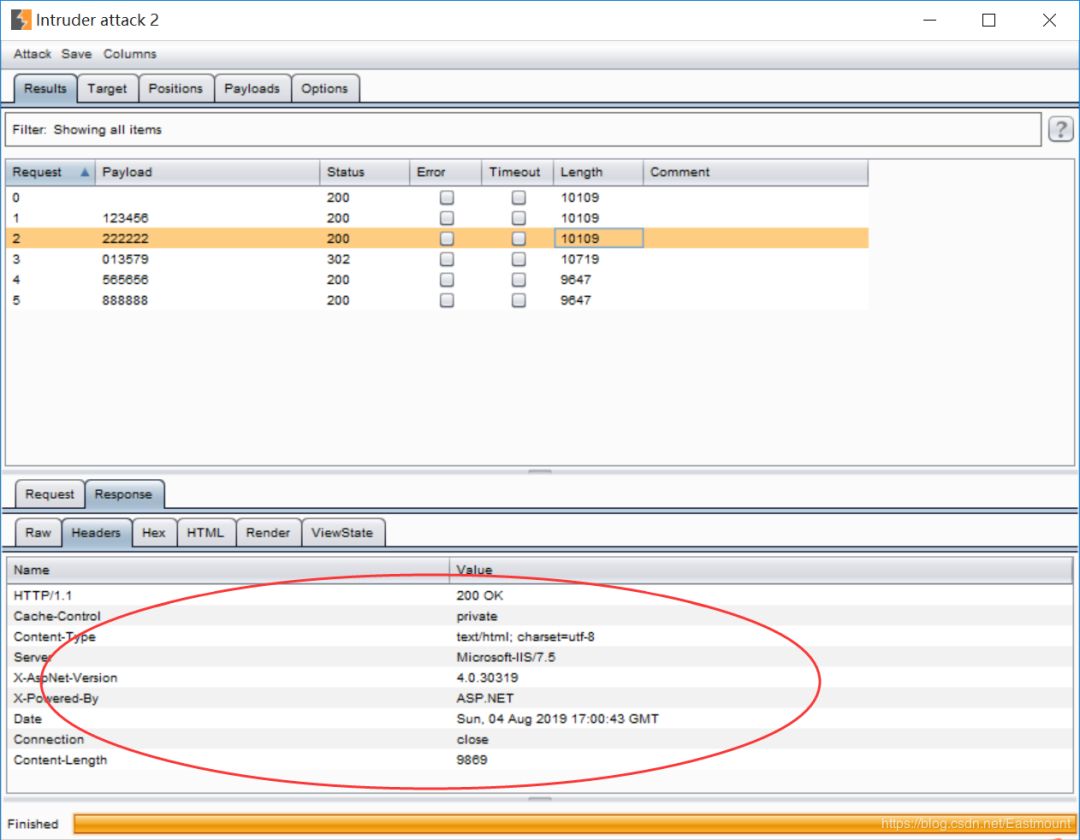Sort results by Length column header
This screenshot has height=840, width=1080.
tap(581, 172)
